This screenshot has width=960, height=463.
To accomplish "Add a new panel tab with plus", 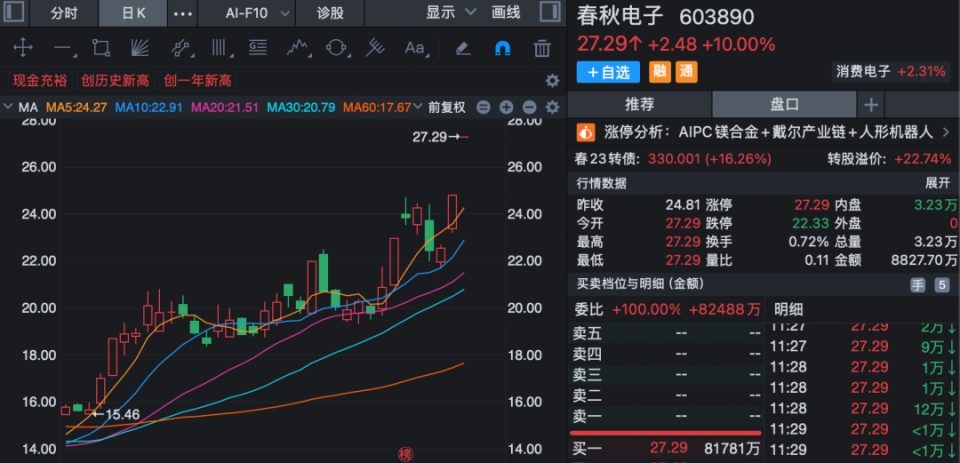I will coord(871,105).
